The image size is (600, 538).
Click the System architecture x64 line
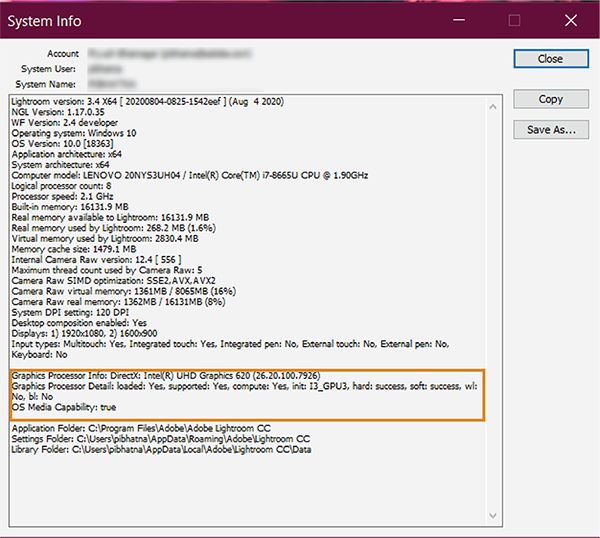tap(60, 165)
